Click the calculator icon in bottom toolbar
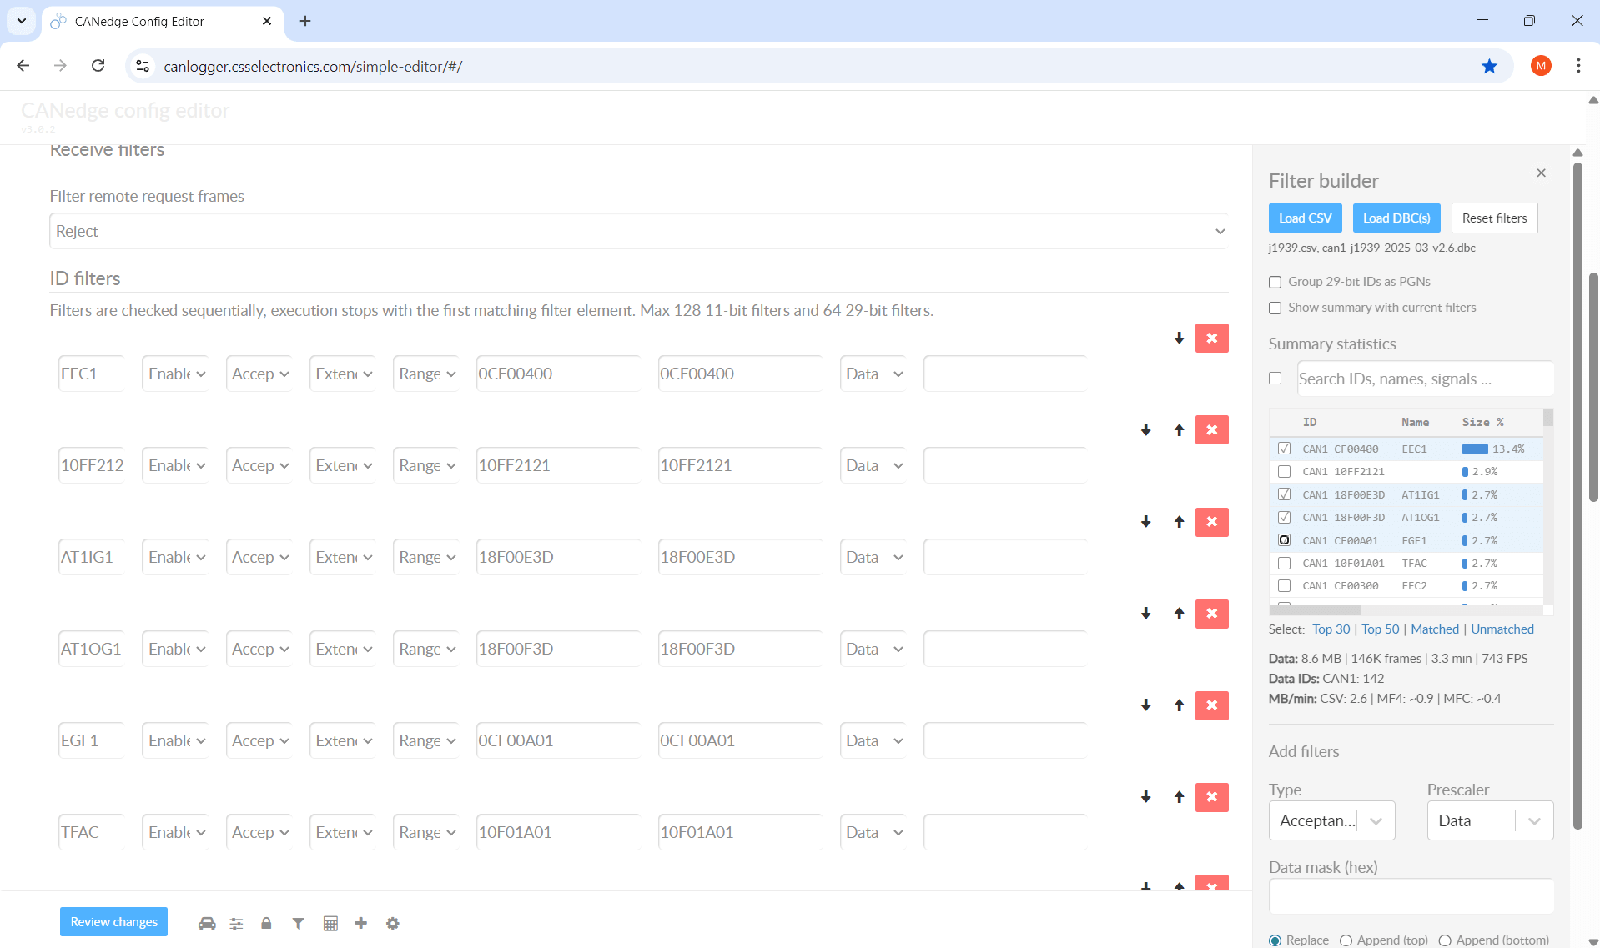 [x=331, y=923]
